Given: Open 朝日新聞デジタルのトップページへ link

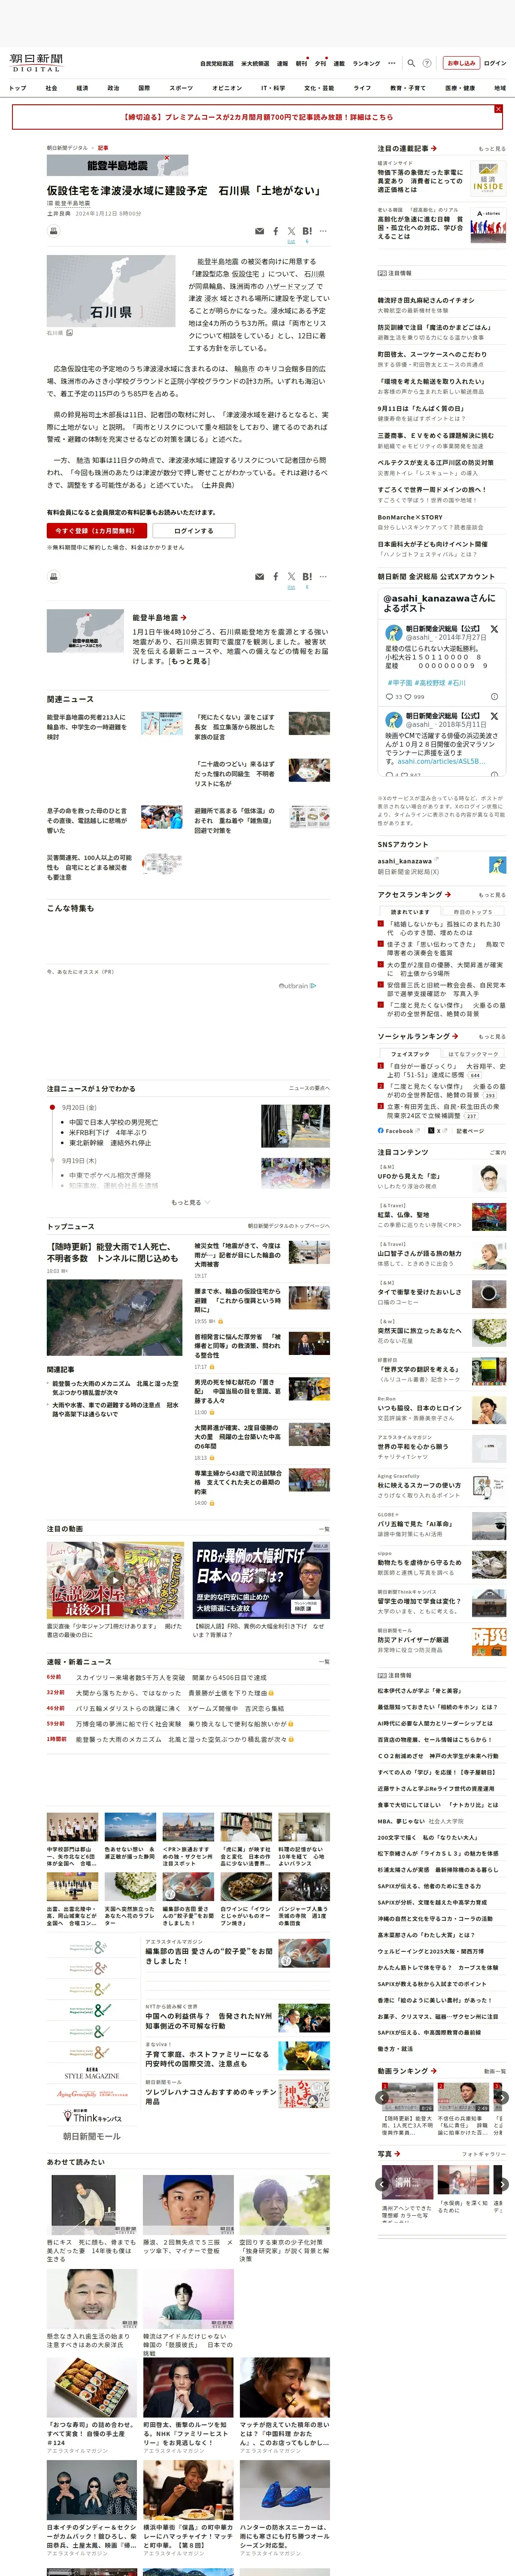Looking at the screenshot, I should coord(289,1226).
